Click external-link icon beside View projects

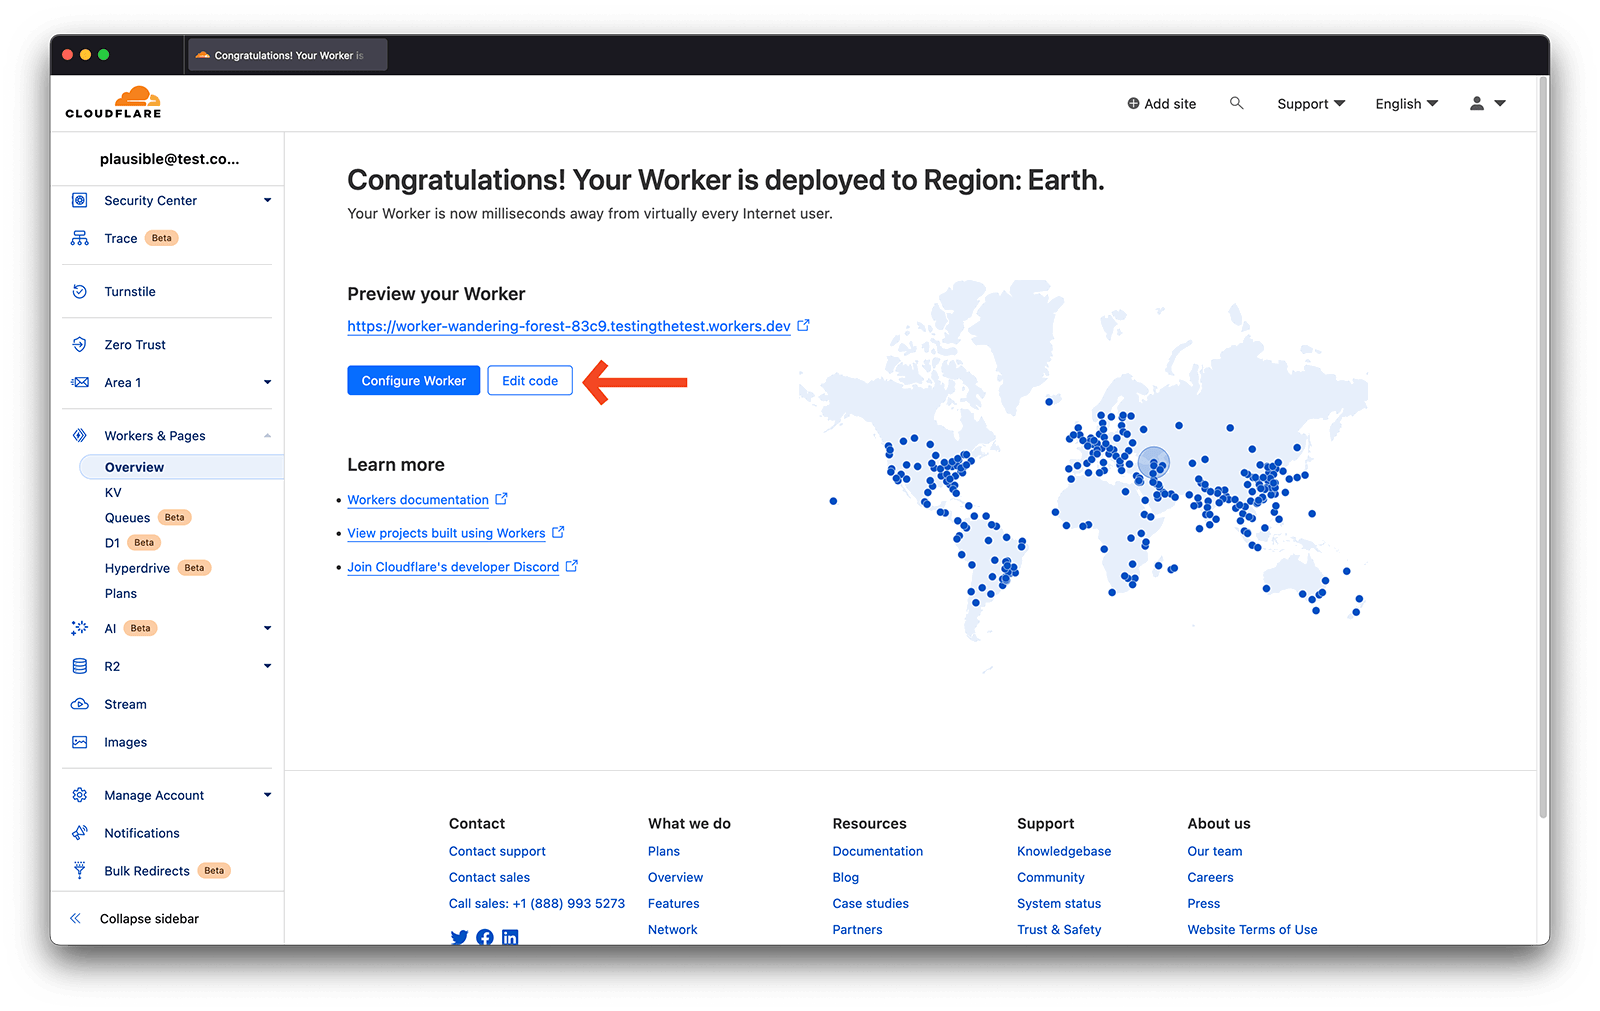[x=558, y=532]
